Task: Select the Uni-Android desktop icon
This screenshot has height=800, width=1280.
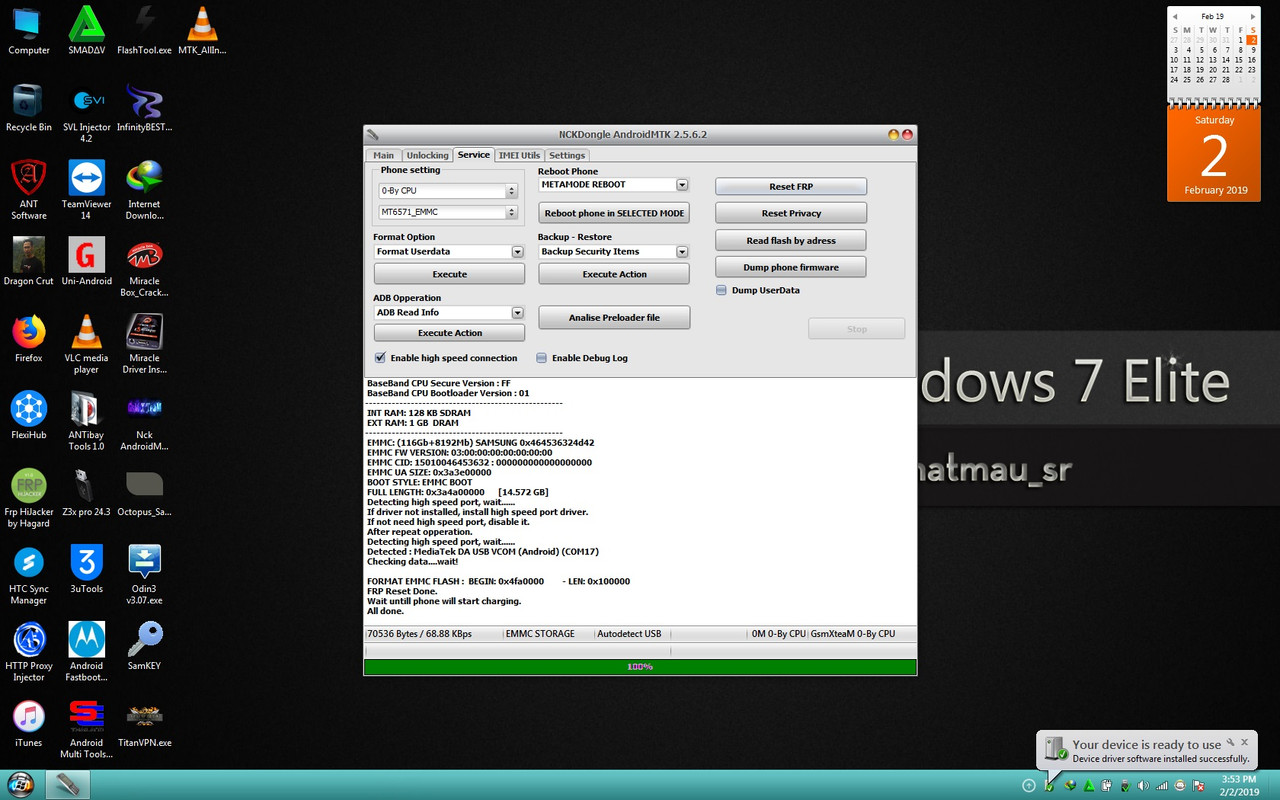Action: (86, 262)
